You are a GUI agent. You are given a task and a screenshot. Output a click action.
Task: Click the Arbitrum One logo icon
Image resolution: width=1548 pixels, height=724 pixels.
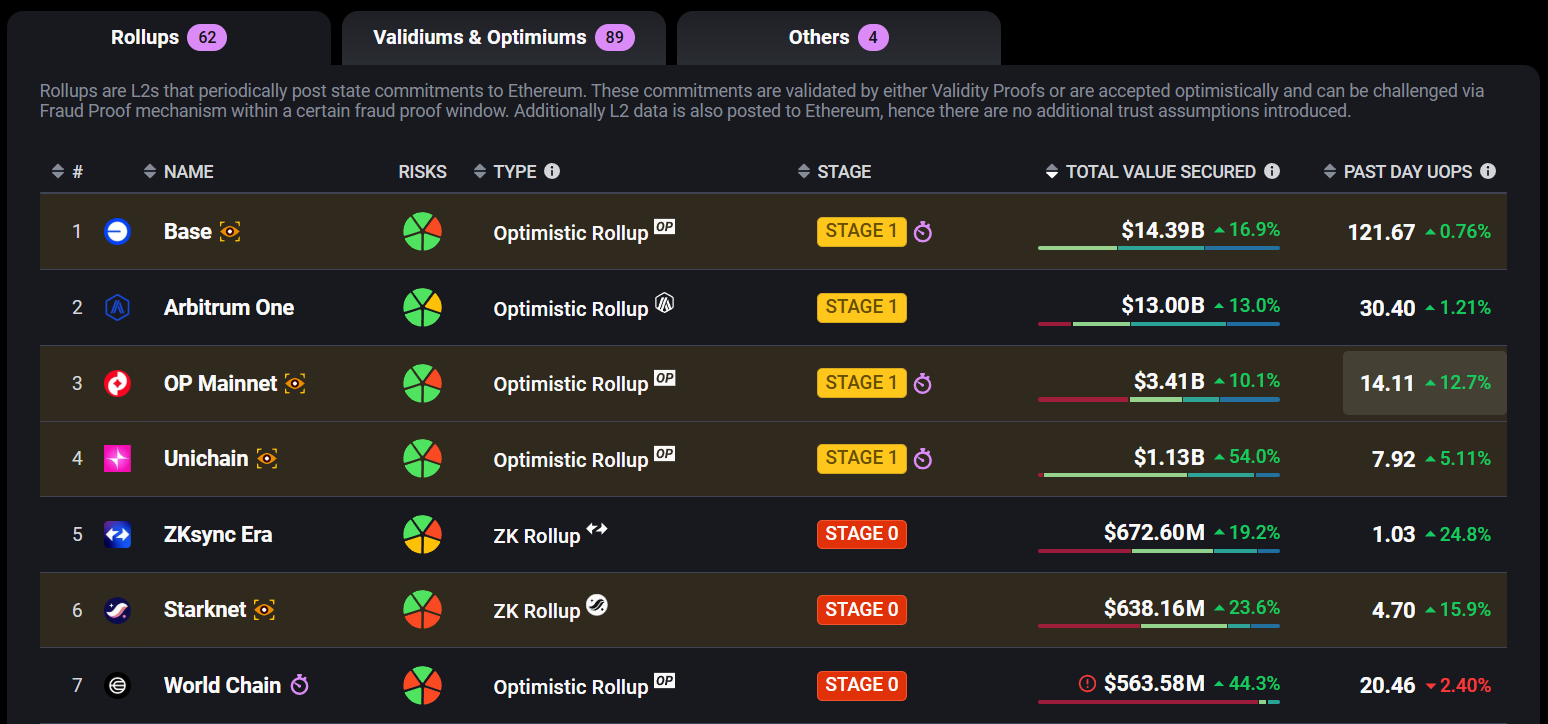(x=117, y=307)
